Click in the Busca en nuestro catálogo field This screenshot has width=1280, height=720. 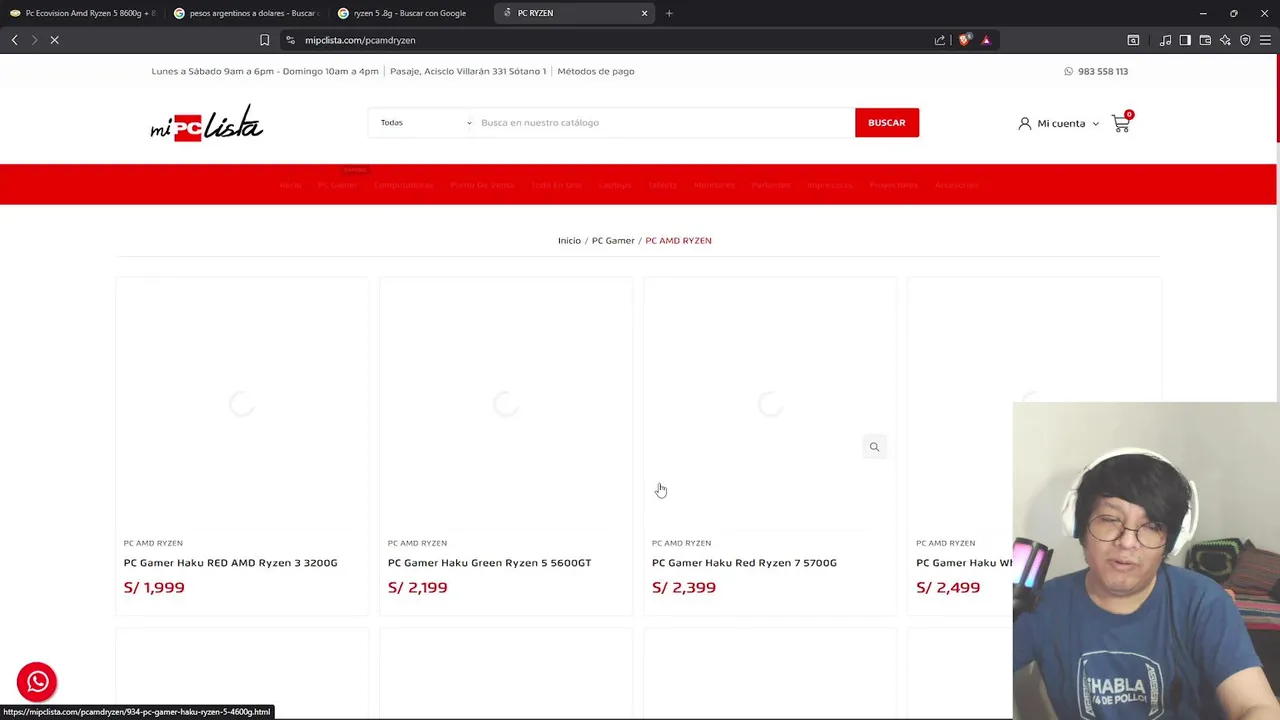[664, 122]
